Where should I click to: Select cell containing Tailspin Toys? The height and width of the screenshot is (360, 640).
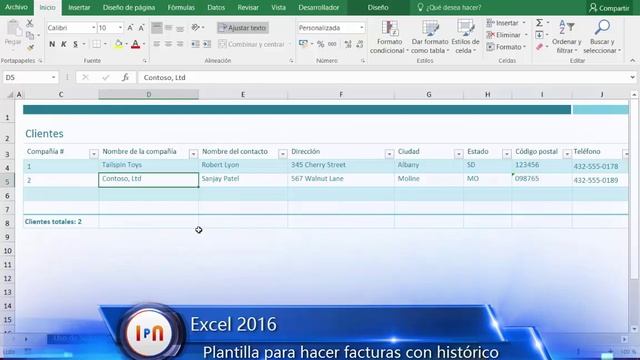pyautogui.click(x=149, y=165)
